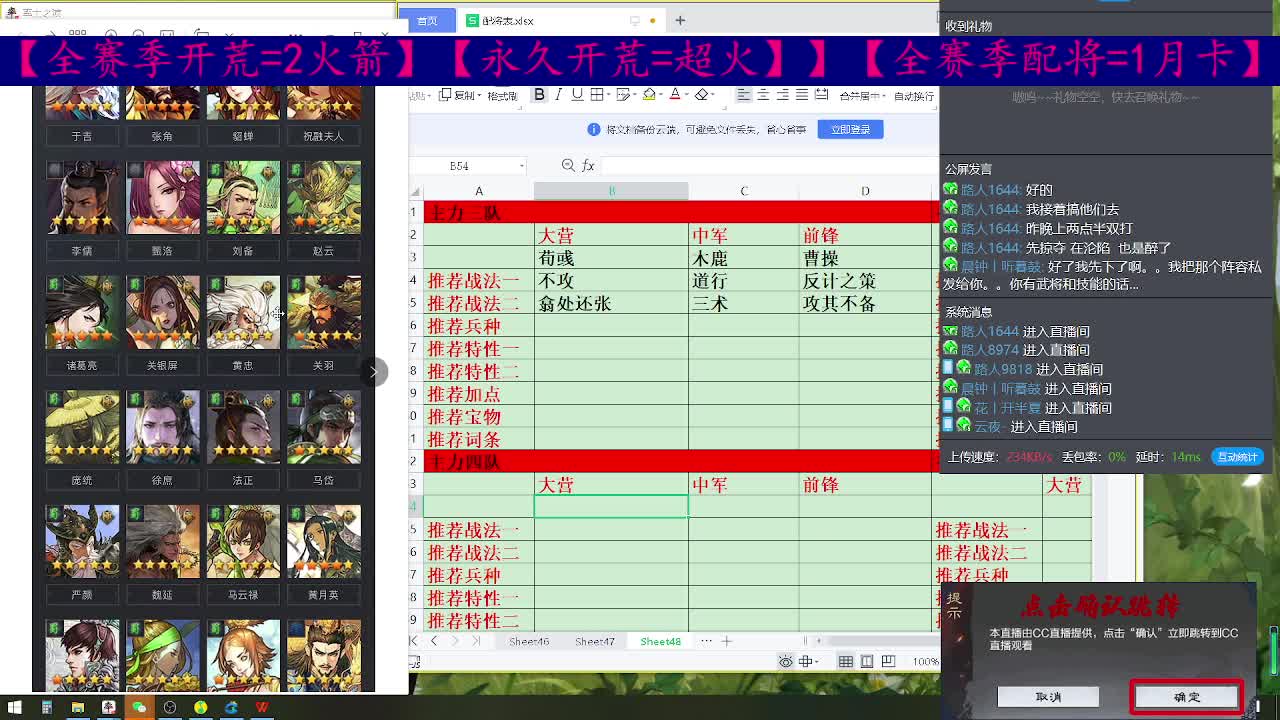The width and height of the screenshot is (1280, 720).
Task: Switch to page layout view icon
Action: (x=867, y=661)
